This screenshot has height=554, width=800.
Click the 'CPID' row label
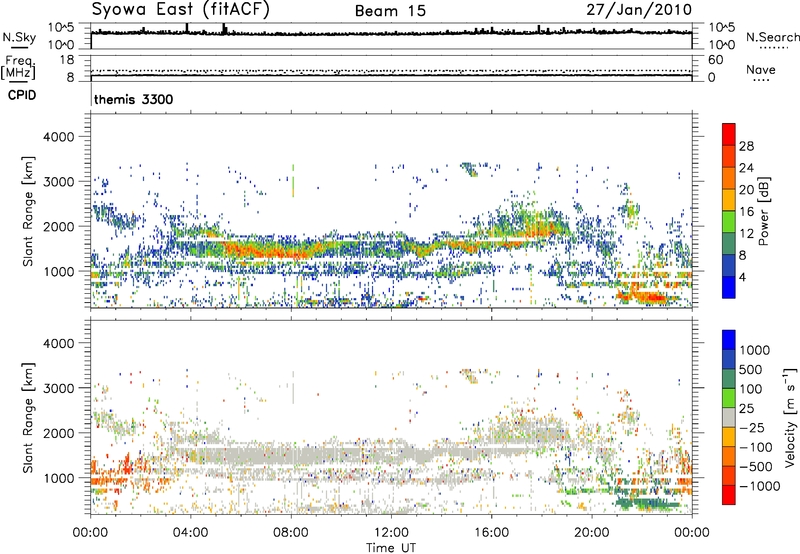tap(22, 95)
